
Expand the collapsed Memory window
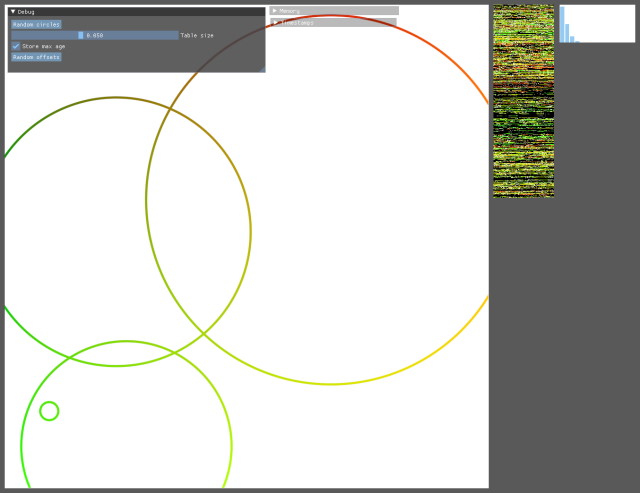[x=275, y=11]
